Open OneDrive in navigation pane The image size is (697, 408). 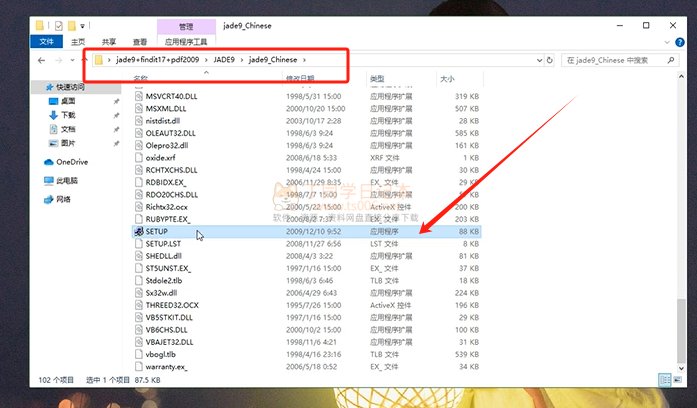(x=72, y=162)
